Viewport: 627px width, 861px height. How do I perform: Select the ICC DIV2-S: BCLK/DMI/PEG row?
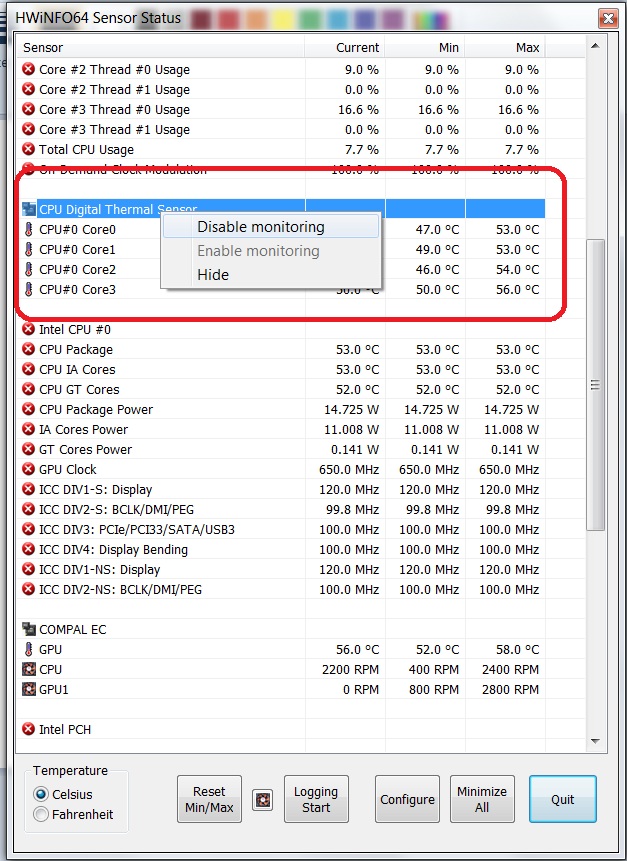pos(281,510)
